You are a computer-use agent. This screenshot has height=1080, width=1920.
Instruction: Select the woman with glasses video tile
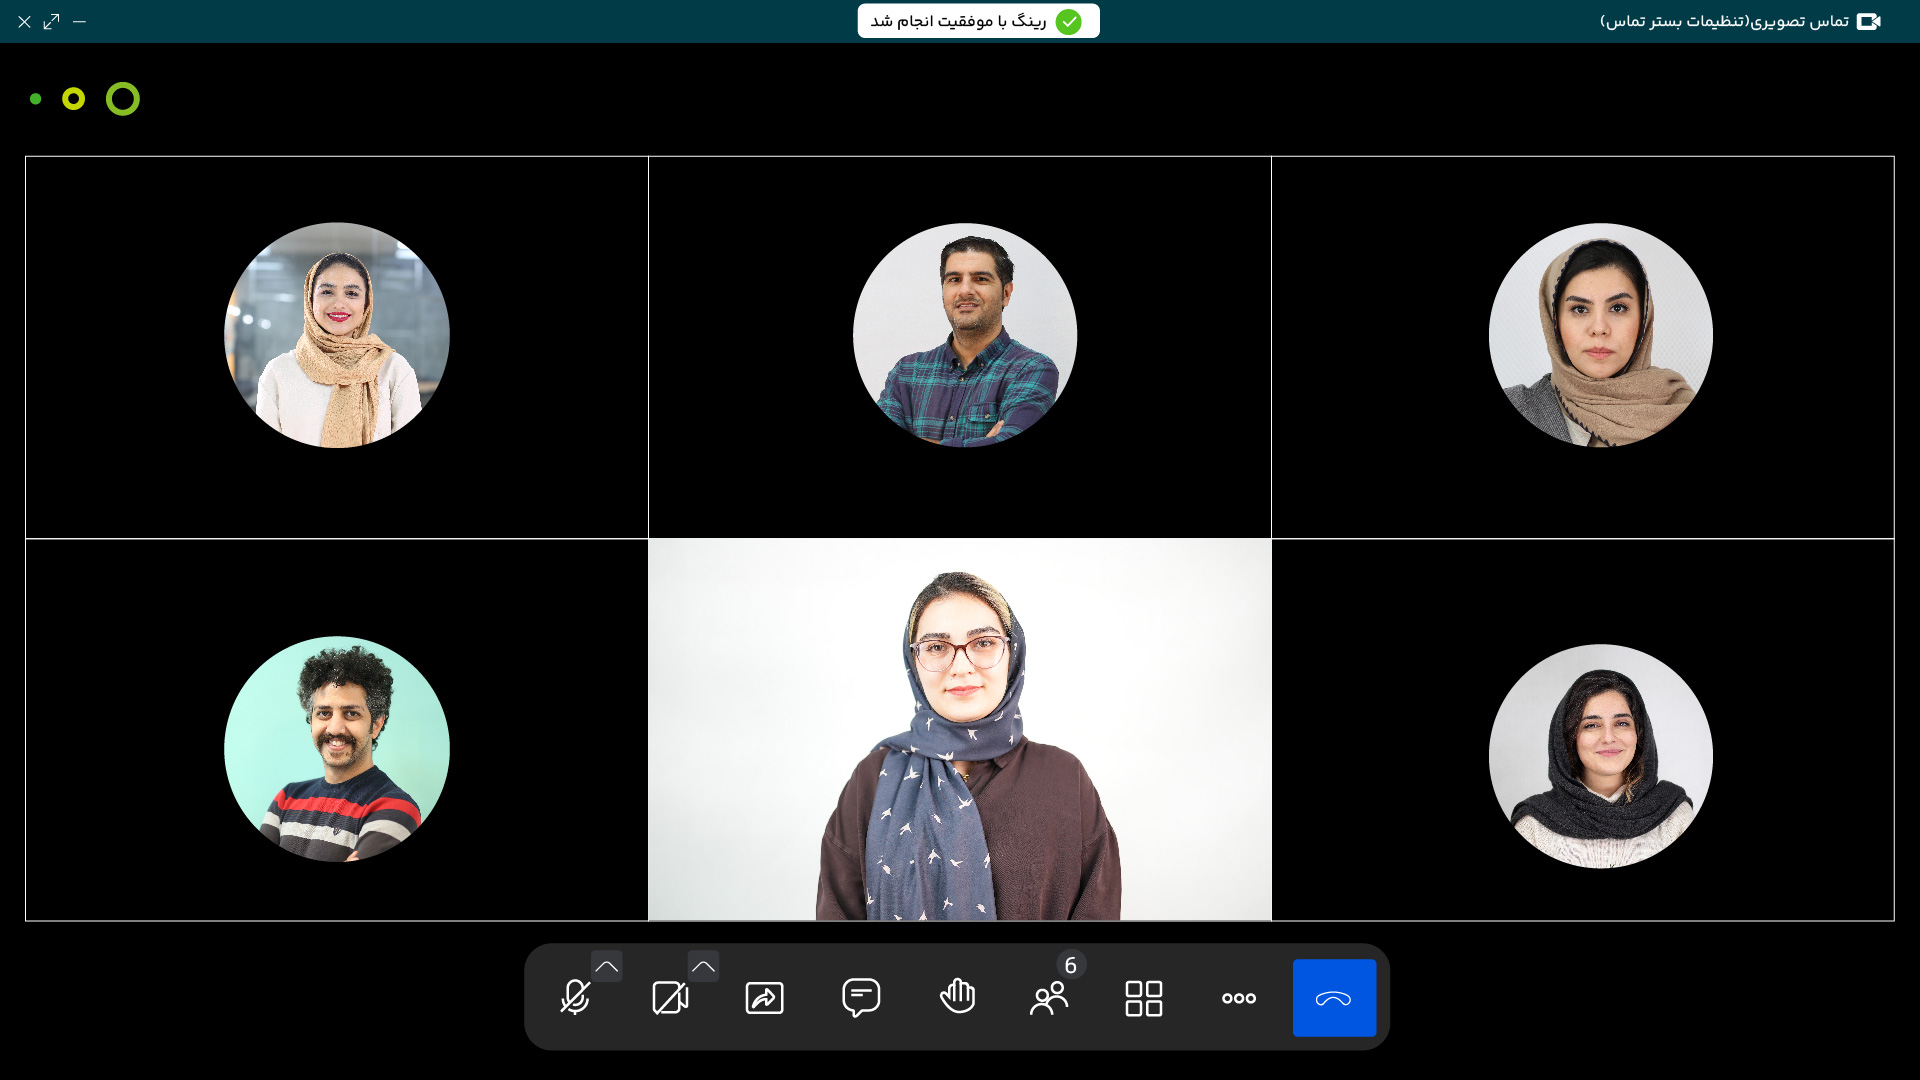click(x=960, y=730)
